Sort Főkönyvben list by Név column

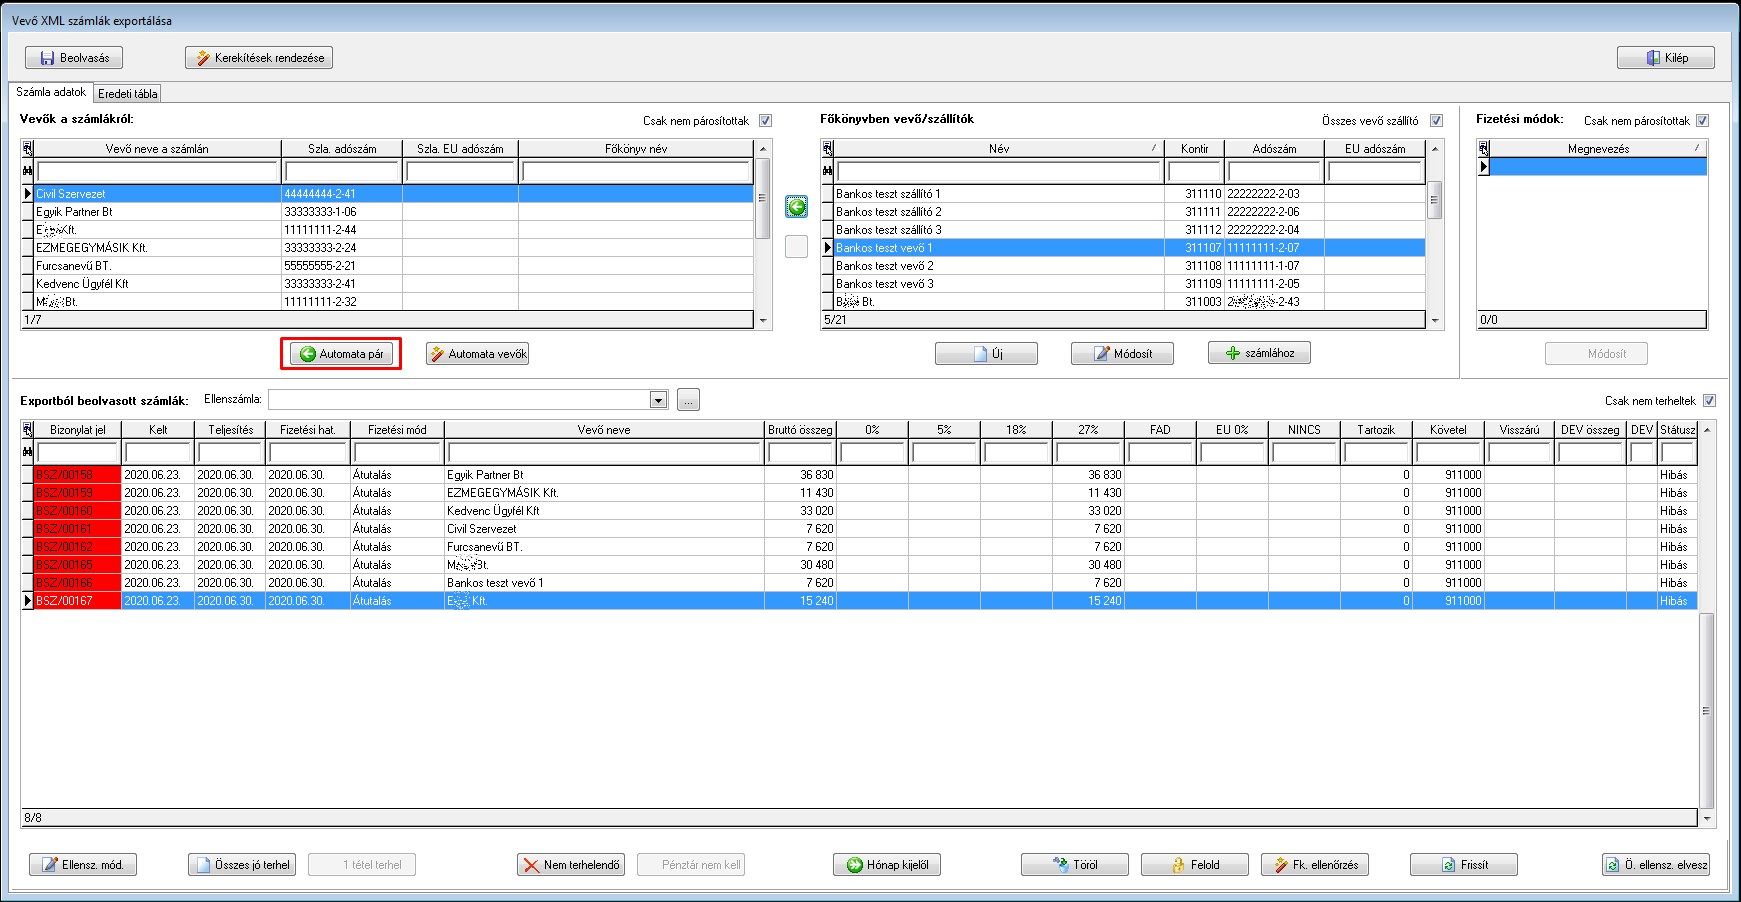click(999, 149)
